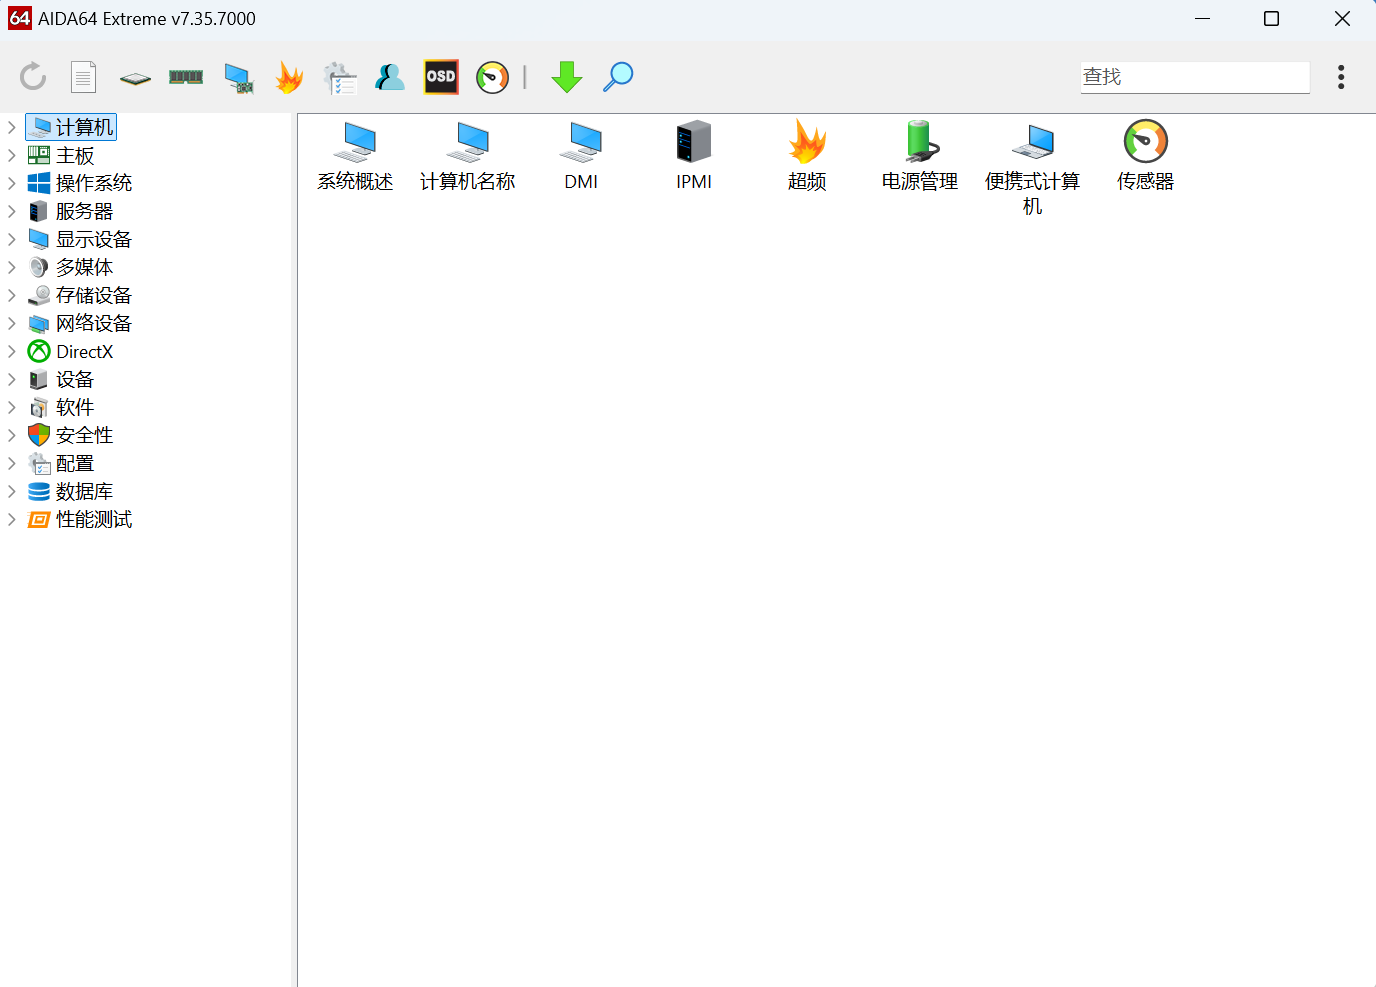Select 主板 in the sidebar tree
Screen dimensions: 1376x987
(x=62, y=155)
